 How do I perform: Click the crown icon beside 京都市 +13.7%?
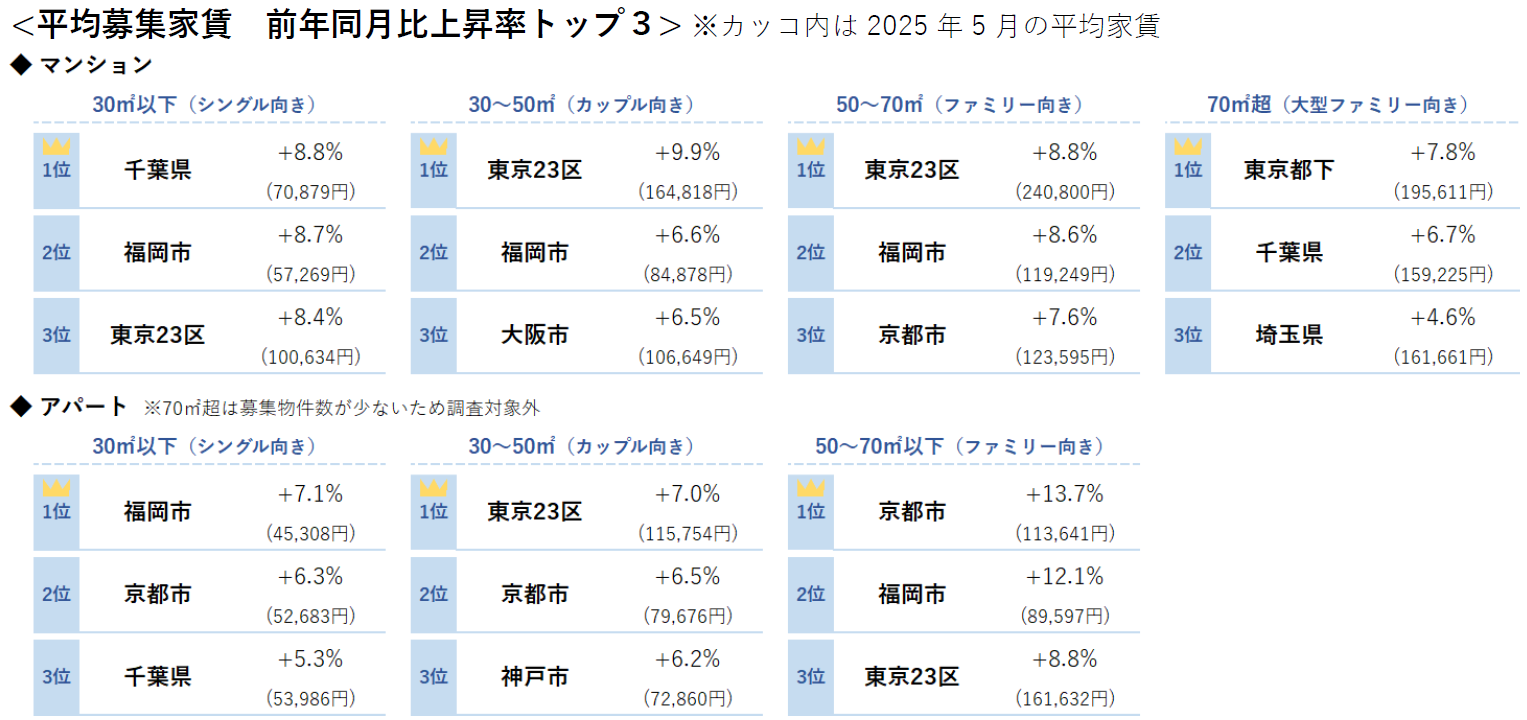[x=810, y=489]
